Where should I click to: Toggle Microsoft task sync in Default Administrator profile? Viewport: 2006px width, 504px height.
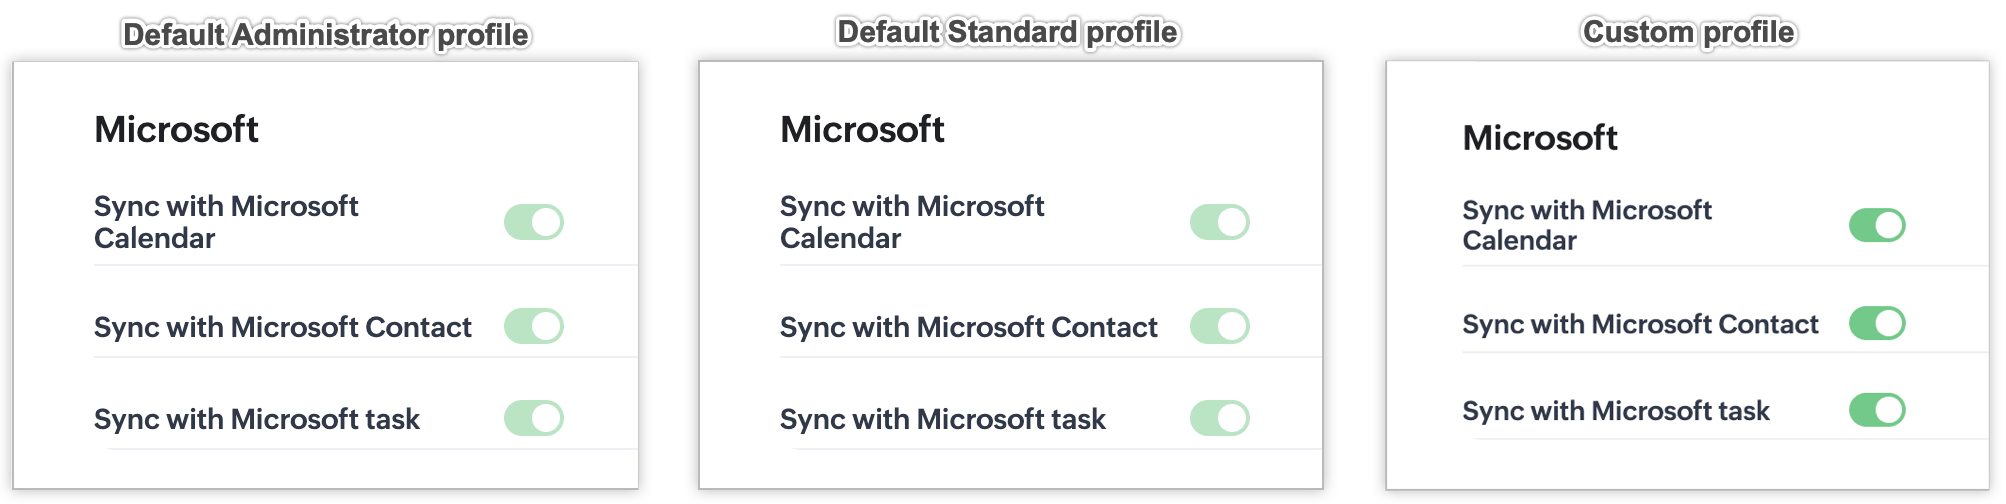coord(534,418)
